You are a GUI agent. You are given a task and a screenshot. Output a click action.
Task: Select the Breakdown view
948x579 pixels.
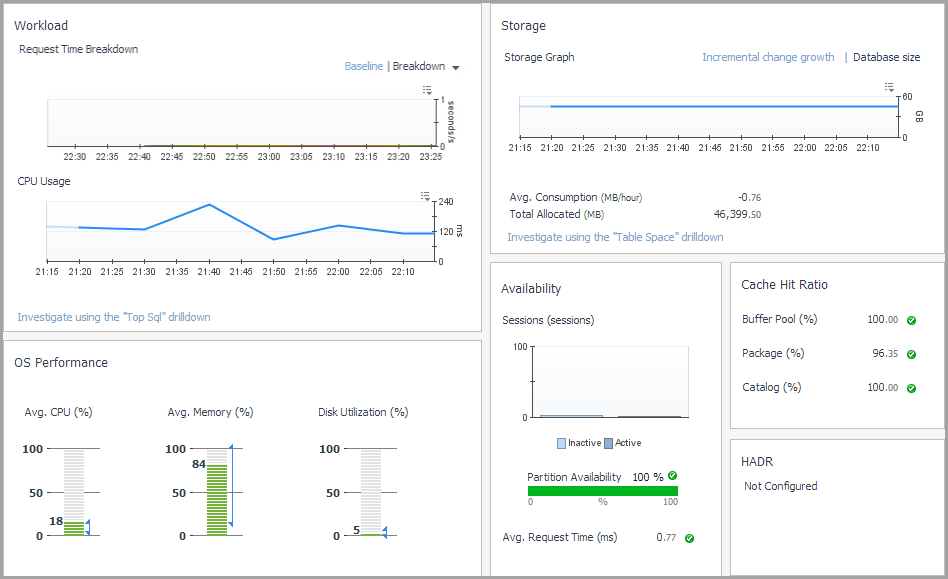418,66
